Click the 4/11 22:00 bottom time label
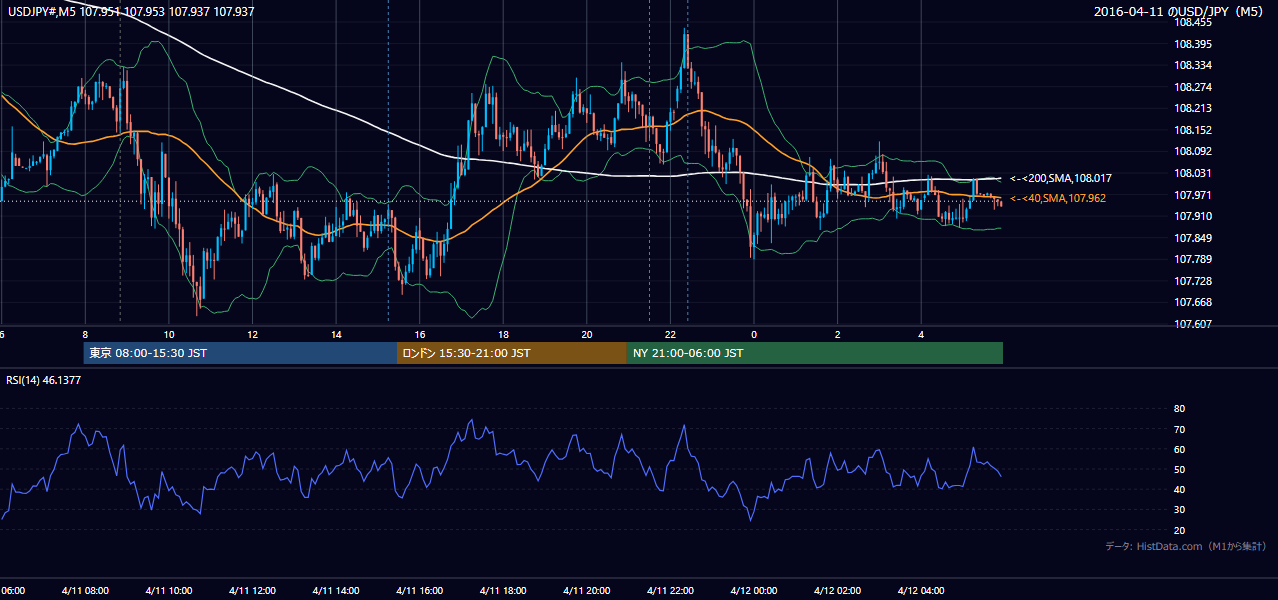 coord(670,591)
